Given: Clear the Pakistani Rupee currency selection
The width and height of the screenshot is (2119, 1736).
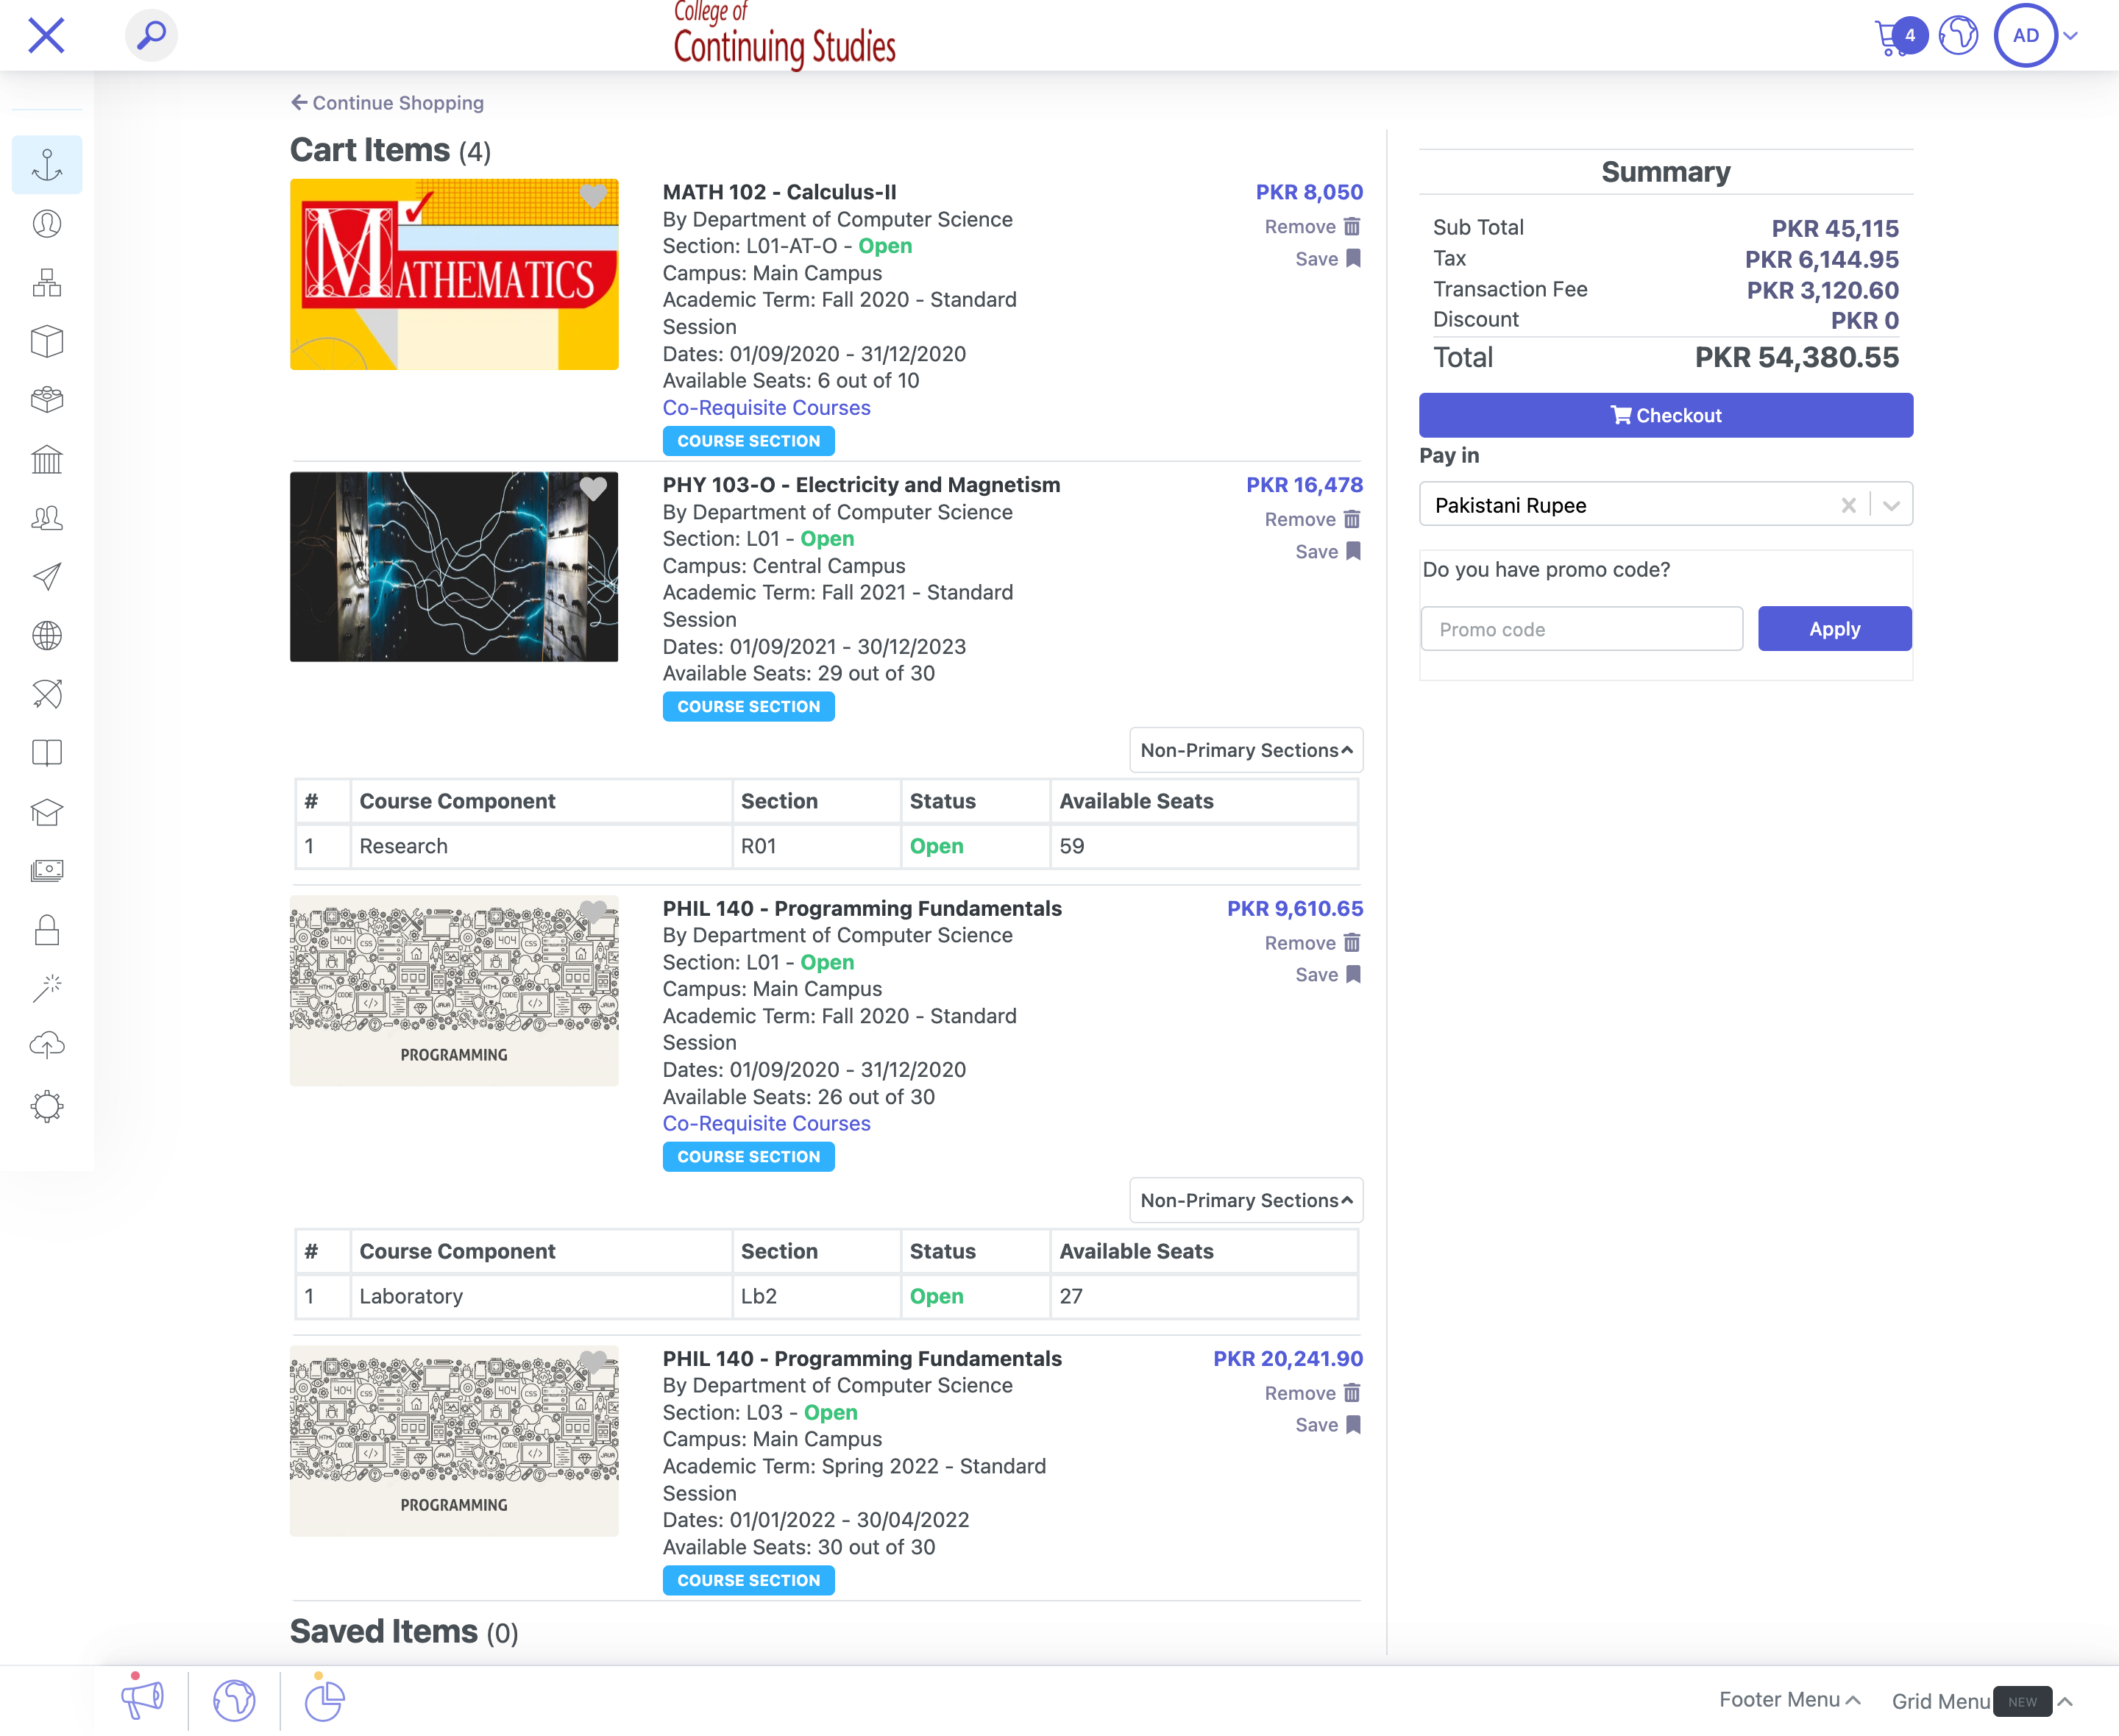Looking at the screenshot, I should pyautogui.click(x=1848, y=505).
